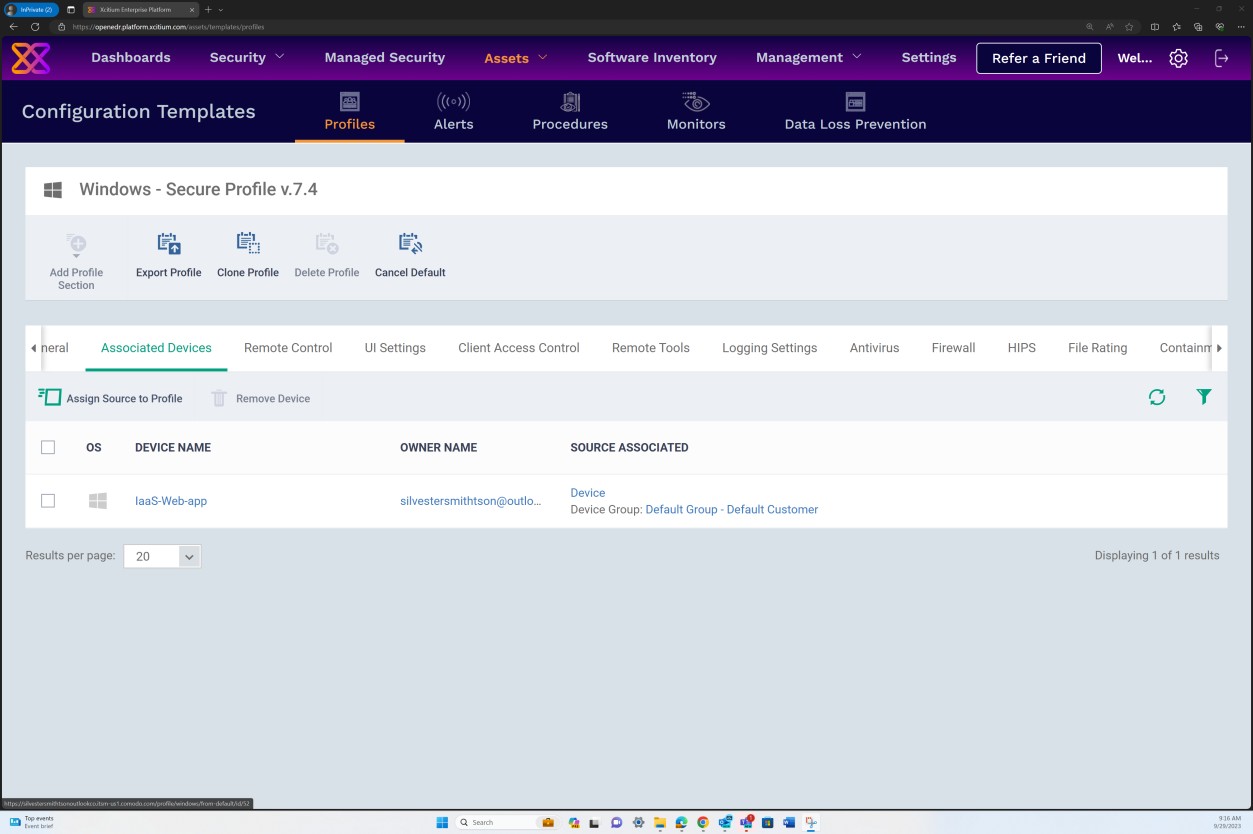This screenshot has height=834, width=1253.
Task: Click the Cancel Default icon
Action: coord(409,243)
